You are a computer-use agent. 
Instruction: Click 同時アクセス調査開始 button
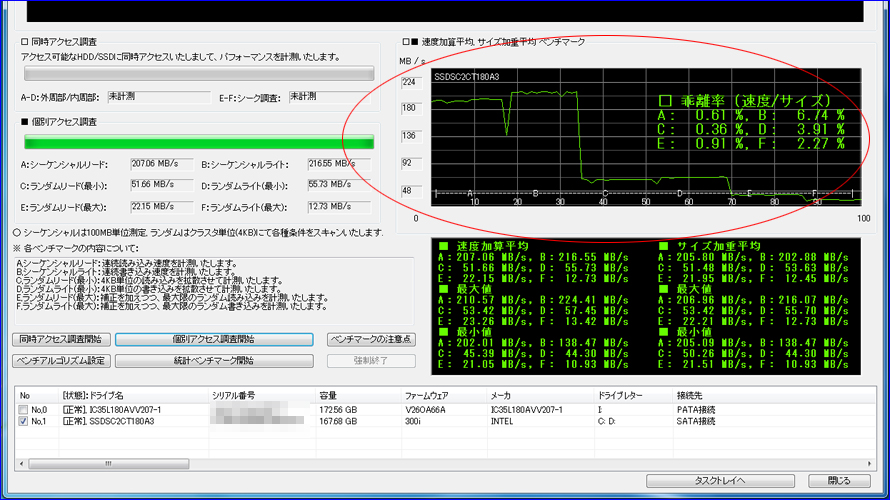pos(61,339)
